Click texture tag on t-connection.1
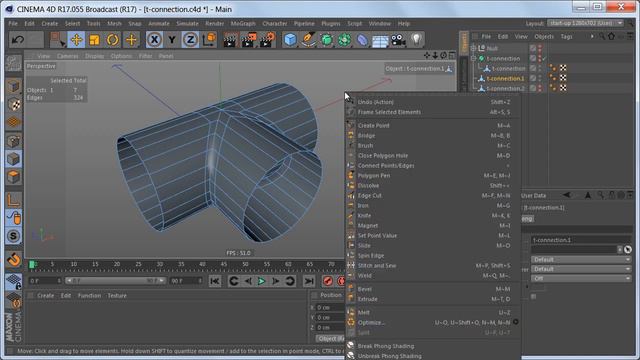The image size is (640, 360). click(563, 78)
